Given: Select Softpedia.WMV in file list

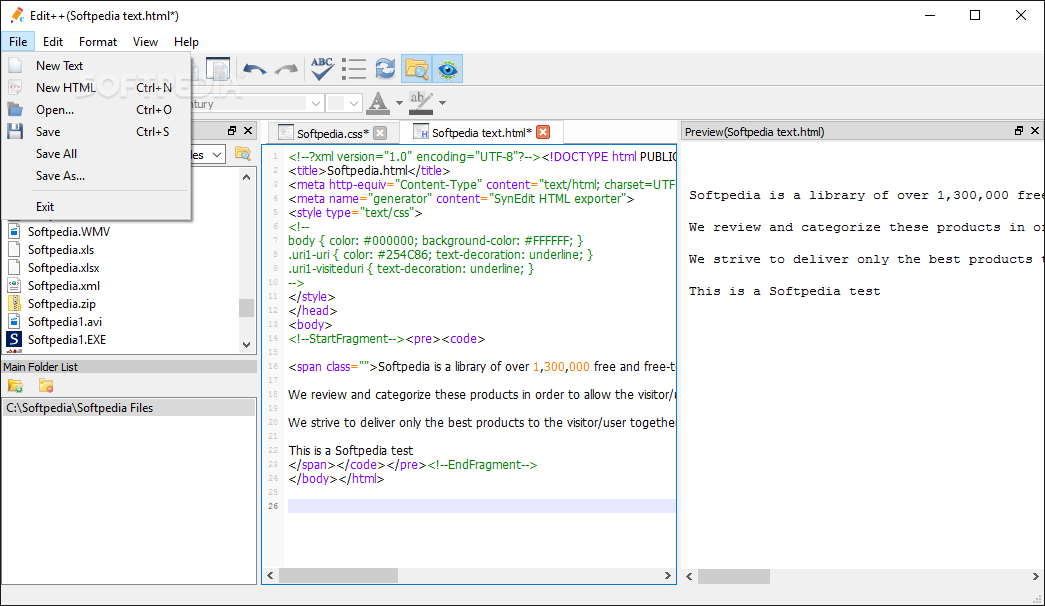Looking at the screenshot, I should tap(69, 231).
